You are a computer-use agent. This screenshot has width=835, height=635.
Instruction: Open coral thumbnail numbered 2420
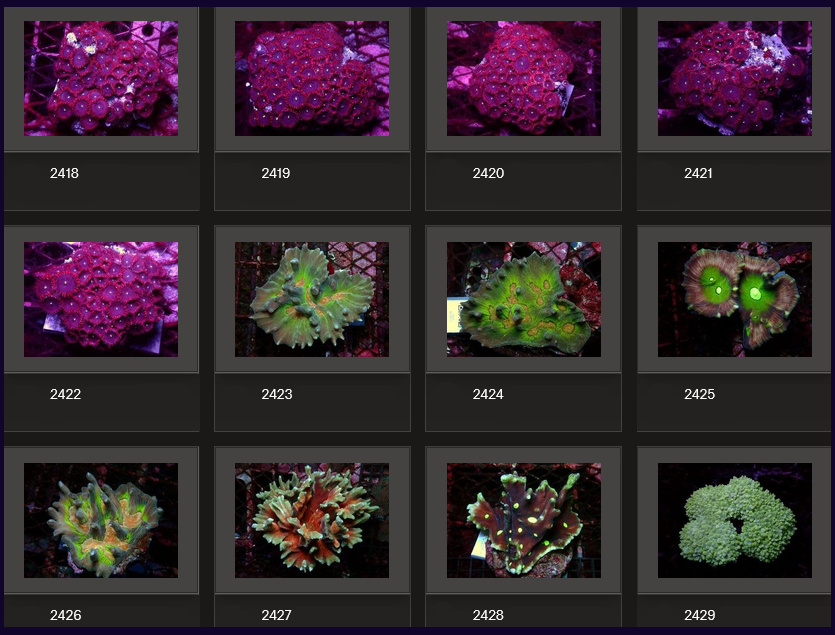524,78
